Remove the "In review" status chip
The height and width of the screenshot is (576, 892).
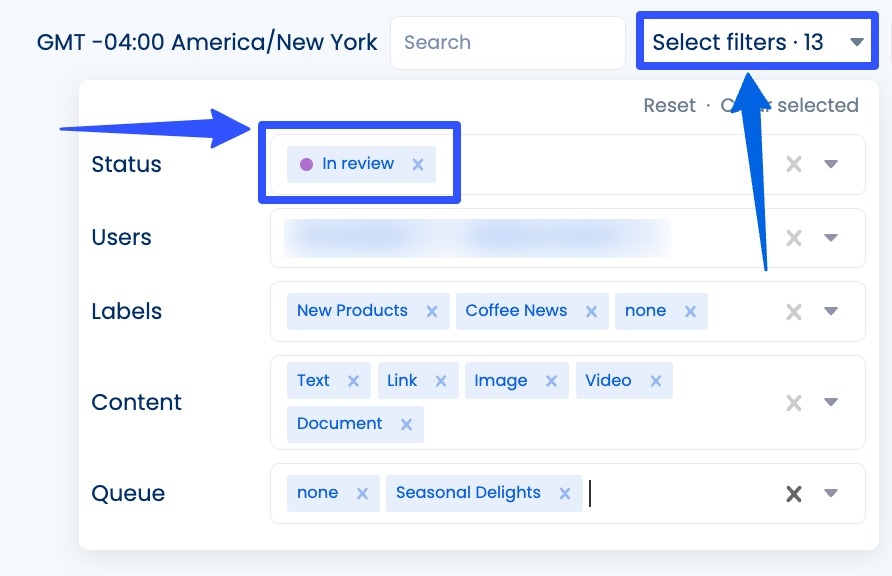tap(416, 164)
